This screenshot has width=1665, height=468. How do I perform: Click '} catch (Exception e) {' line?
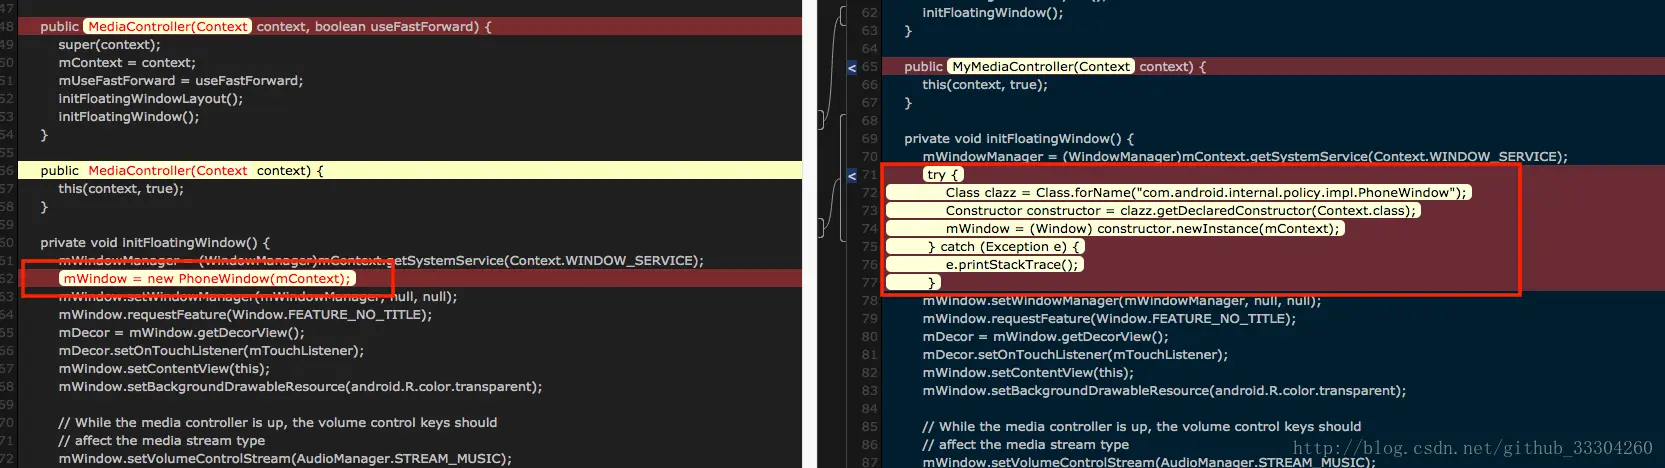[1004, 247]
